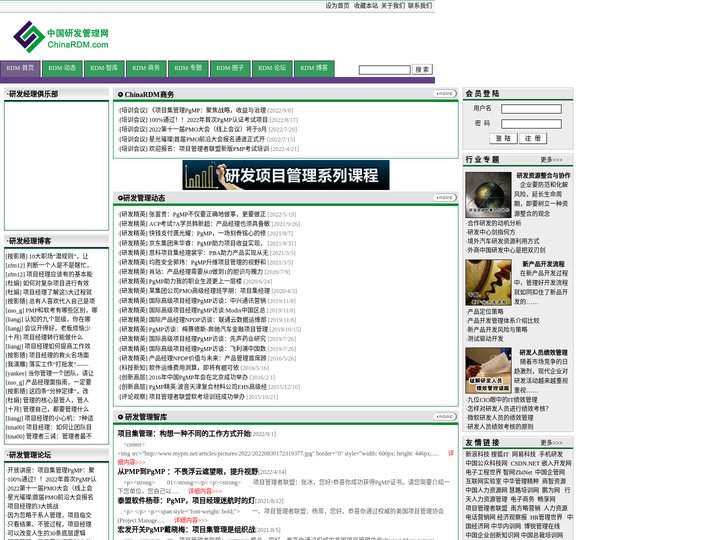Open 产品定位策略 link
The image size is (720, 540).
[485, 311]
